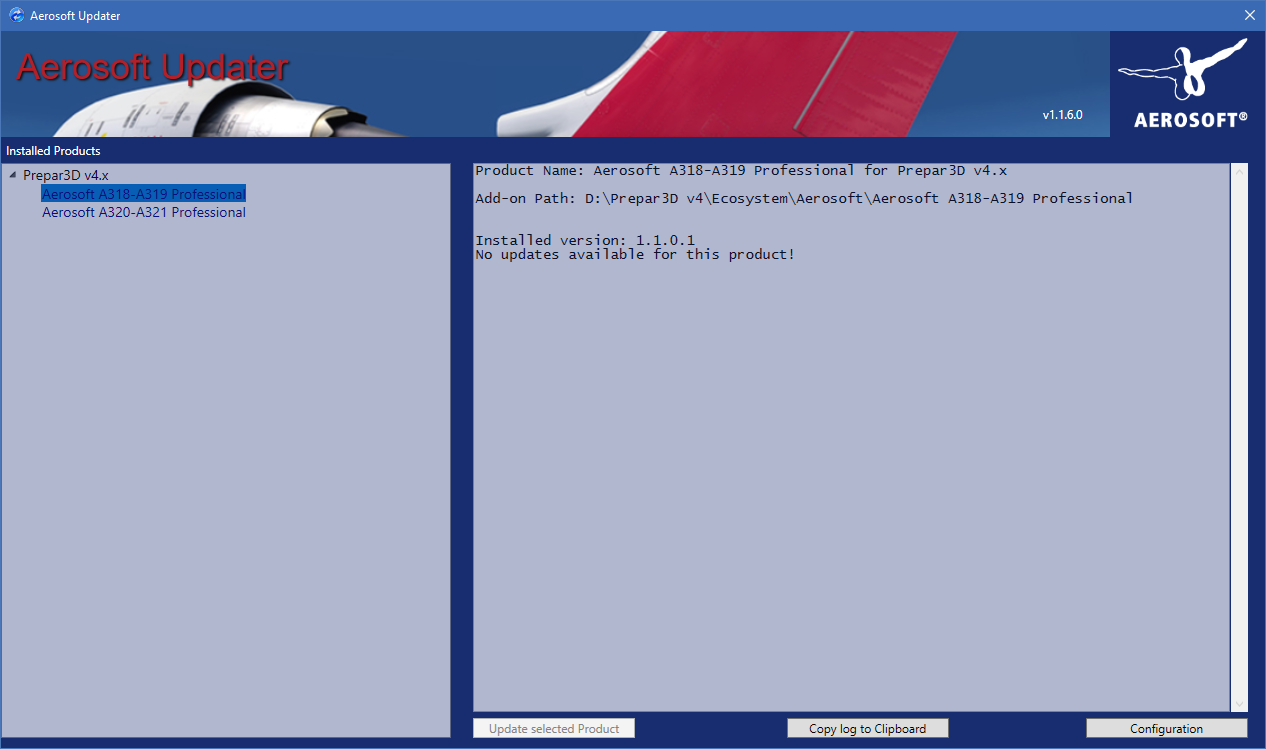Click the Aerosoft Updater title bar icon
Viewport: 1266px width, 749px height.
[x=16, y=16]
